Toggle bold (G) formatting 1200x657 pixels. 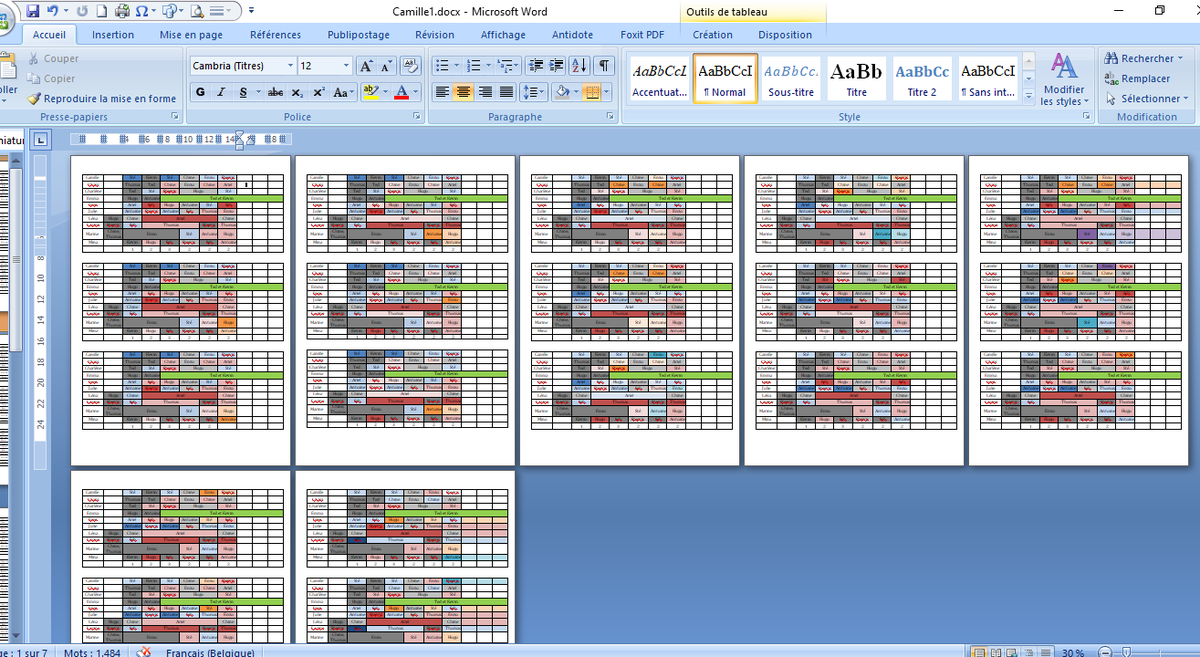(x=201, y=92)
